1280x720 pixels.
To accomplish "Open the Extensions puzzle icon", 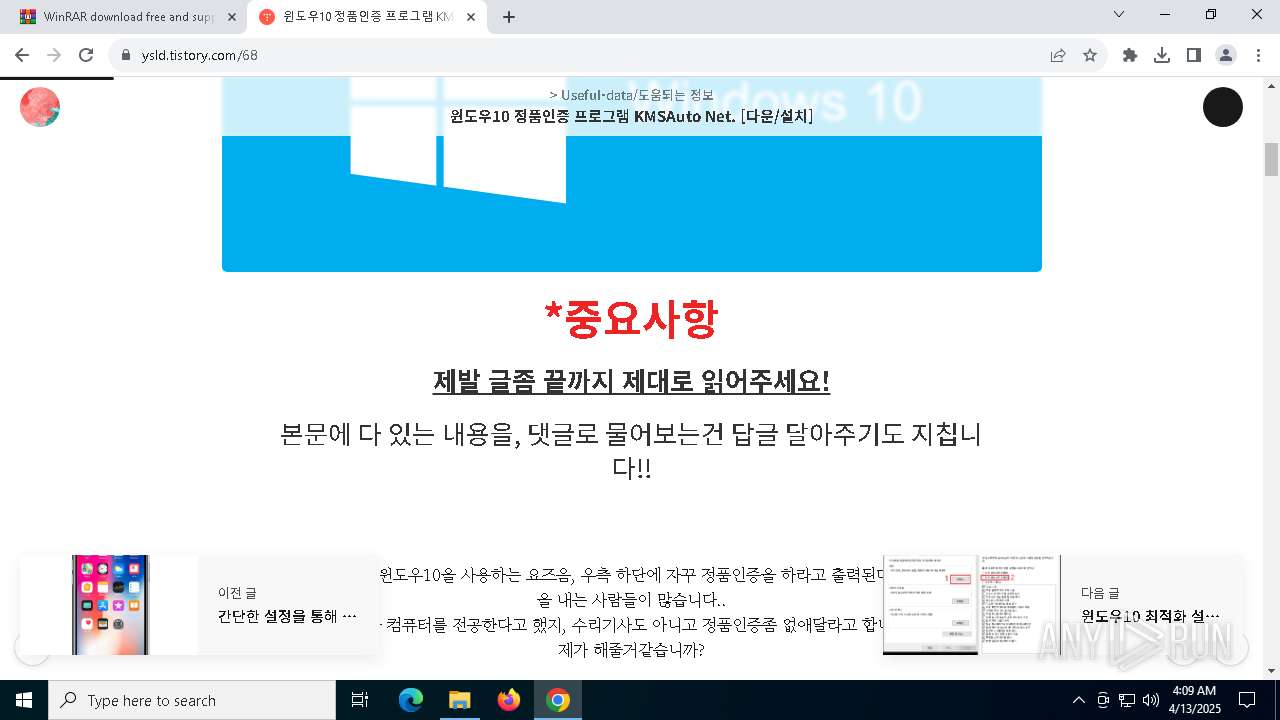I will 1130,55.
